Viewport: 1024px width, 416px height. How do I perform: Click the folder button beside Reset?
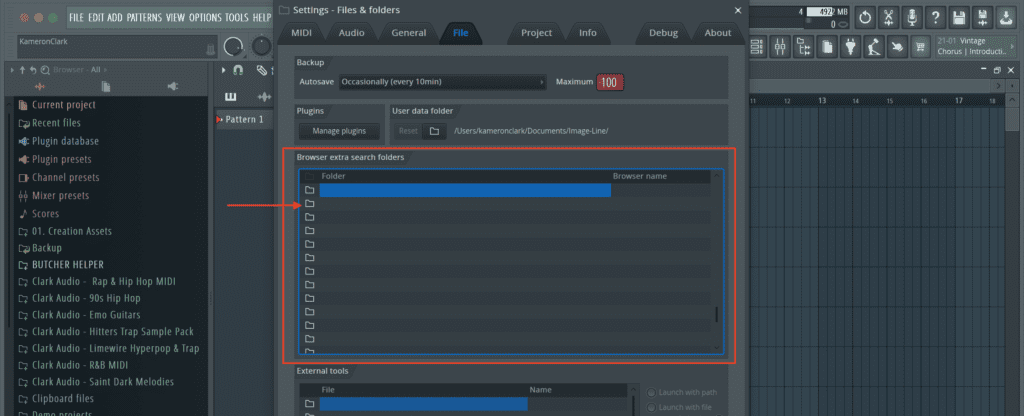tap(434, 131)
